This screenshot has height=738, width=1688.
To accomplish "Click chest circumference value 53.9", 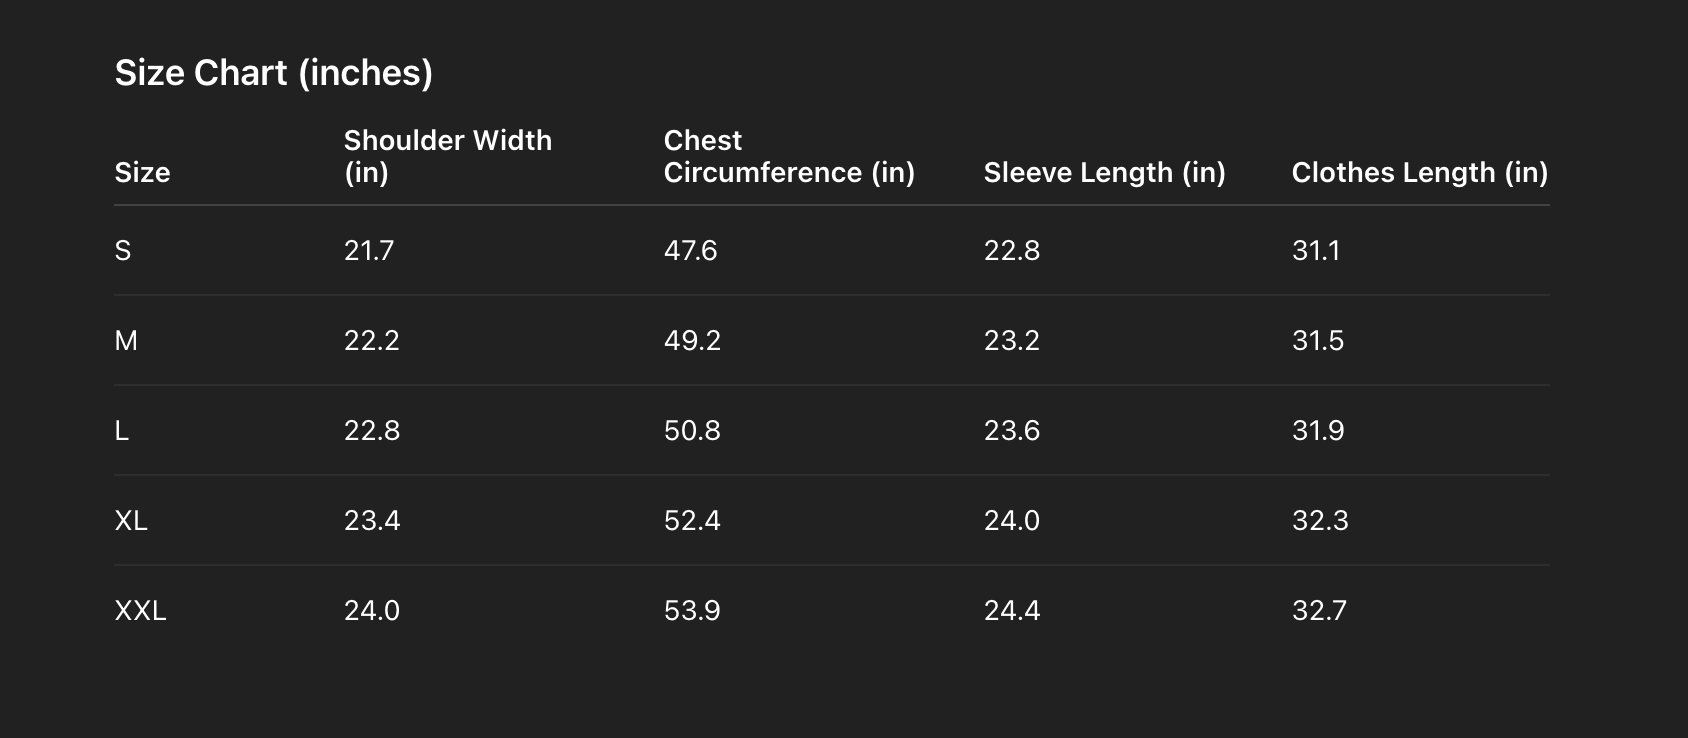I will (x=692, y=610).
